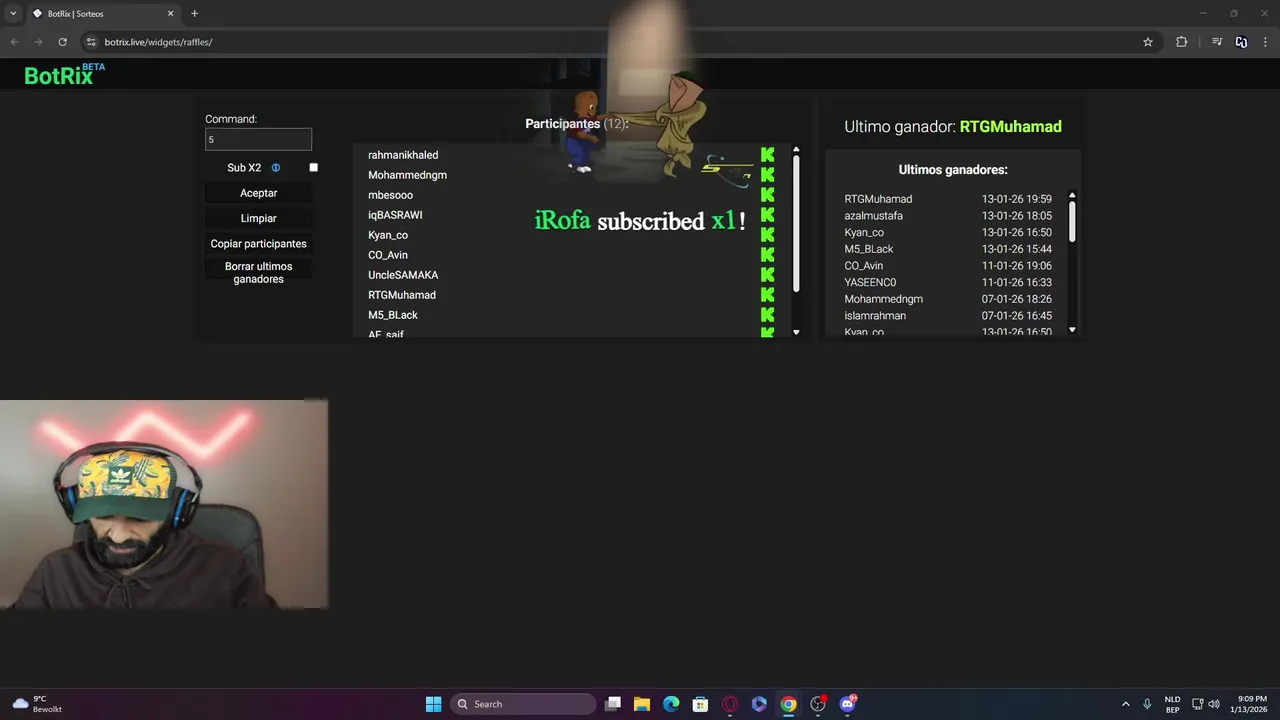Select participant UncleSAMAKA in the list

(x=403, y=275)
